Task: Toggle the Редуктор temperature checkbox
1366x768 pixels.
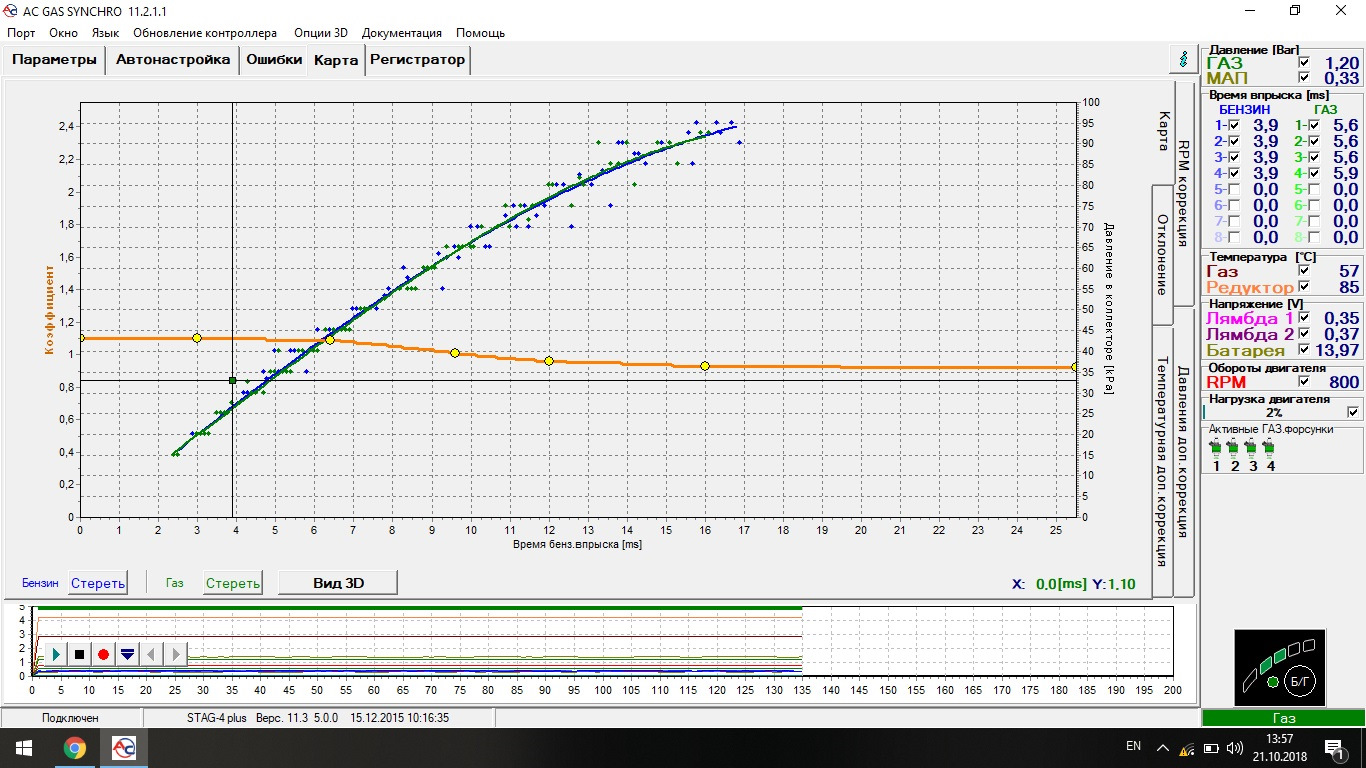Action: (1303, 287)
